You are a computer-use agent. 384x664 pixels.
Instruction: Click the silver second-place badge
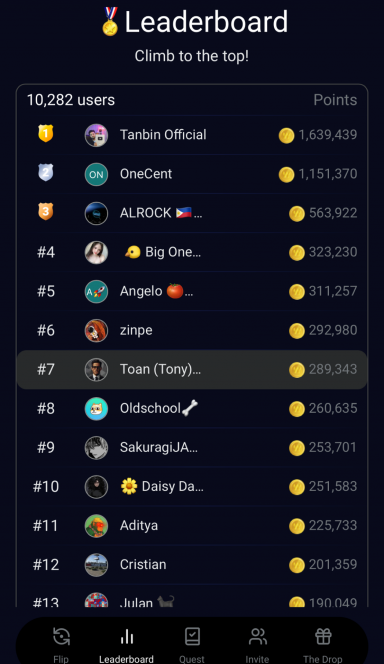pos(46,172)
